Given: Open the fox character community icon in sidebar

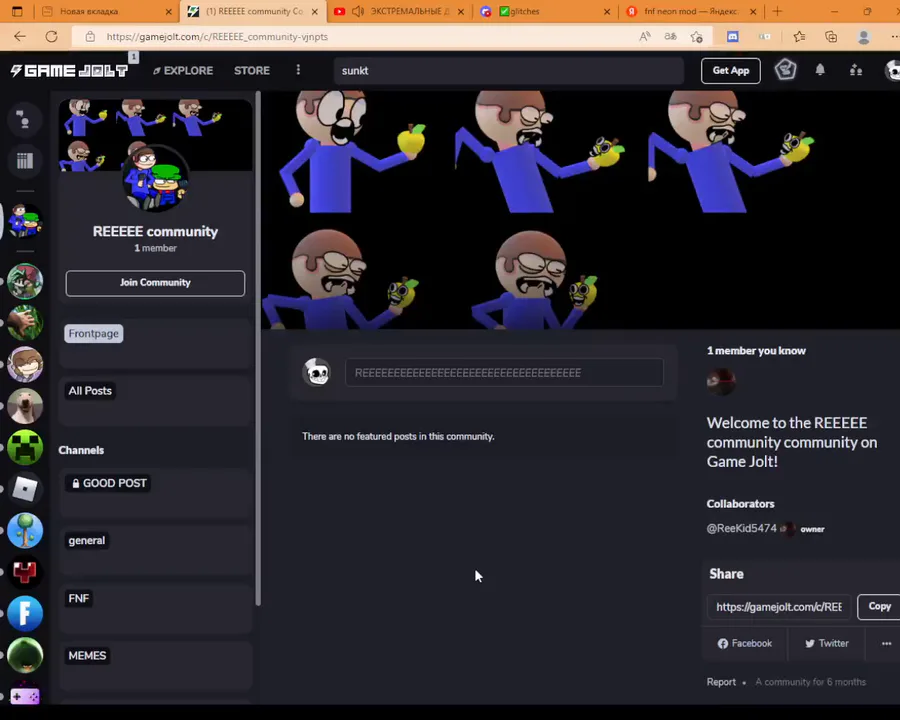Looking at the screenshot, I should pyautogui.click(x=25, y=281).
